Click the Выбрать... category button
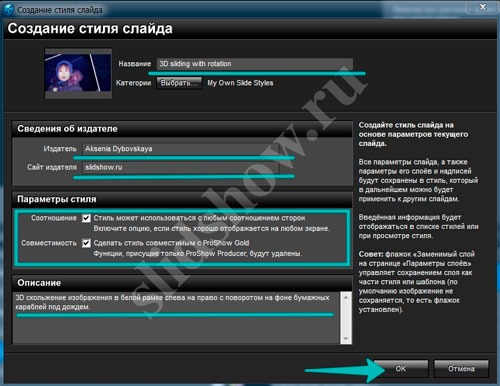The image size is (500, 386). point(179,83)
